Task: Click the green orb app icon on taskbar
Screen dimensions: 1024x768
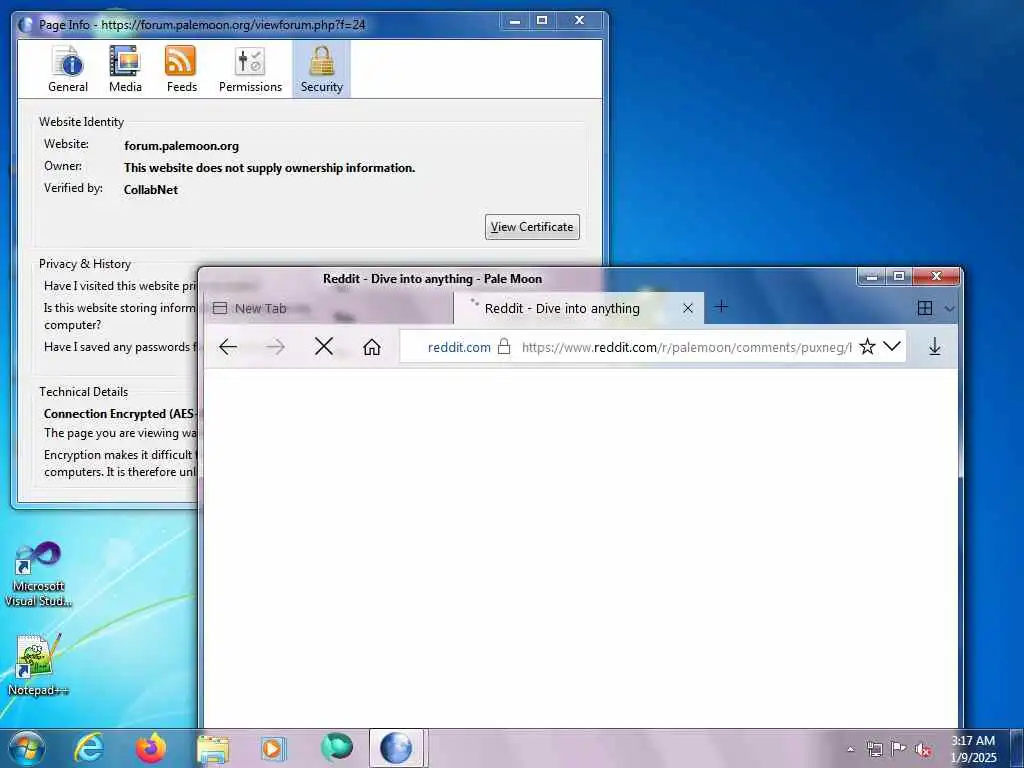Action: point(336,748)
